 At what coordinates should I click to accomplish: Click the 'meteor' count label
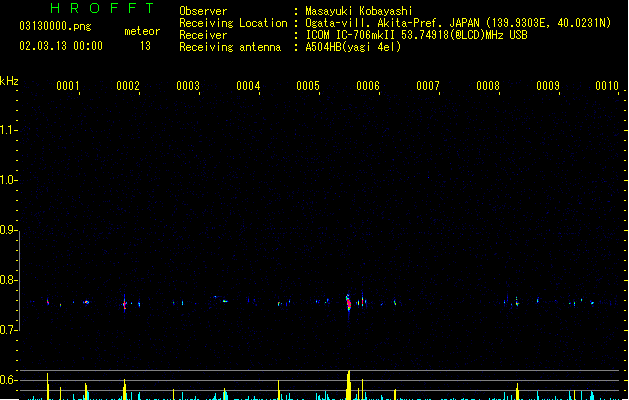tap(142, 31)
